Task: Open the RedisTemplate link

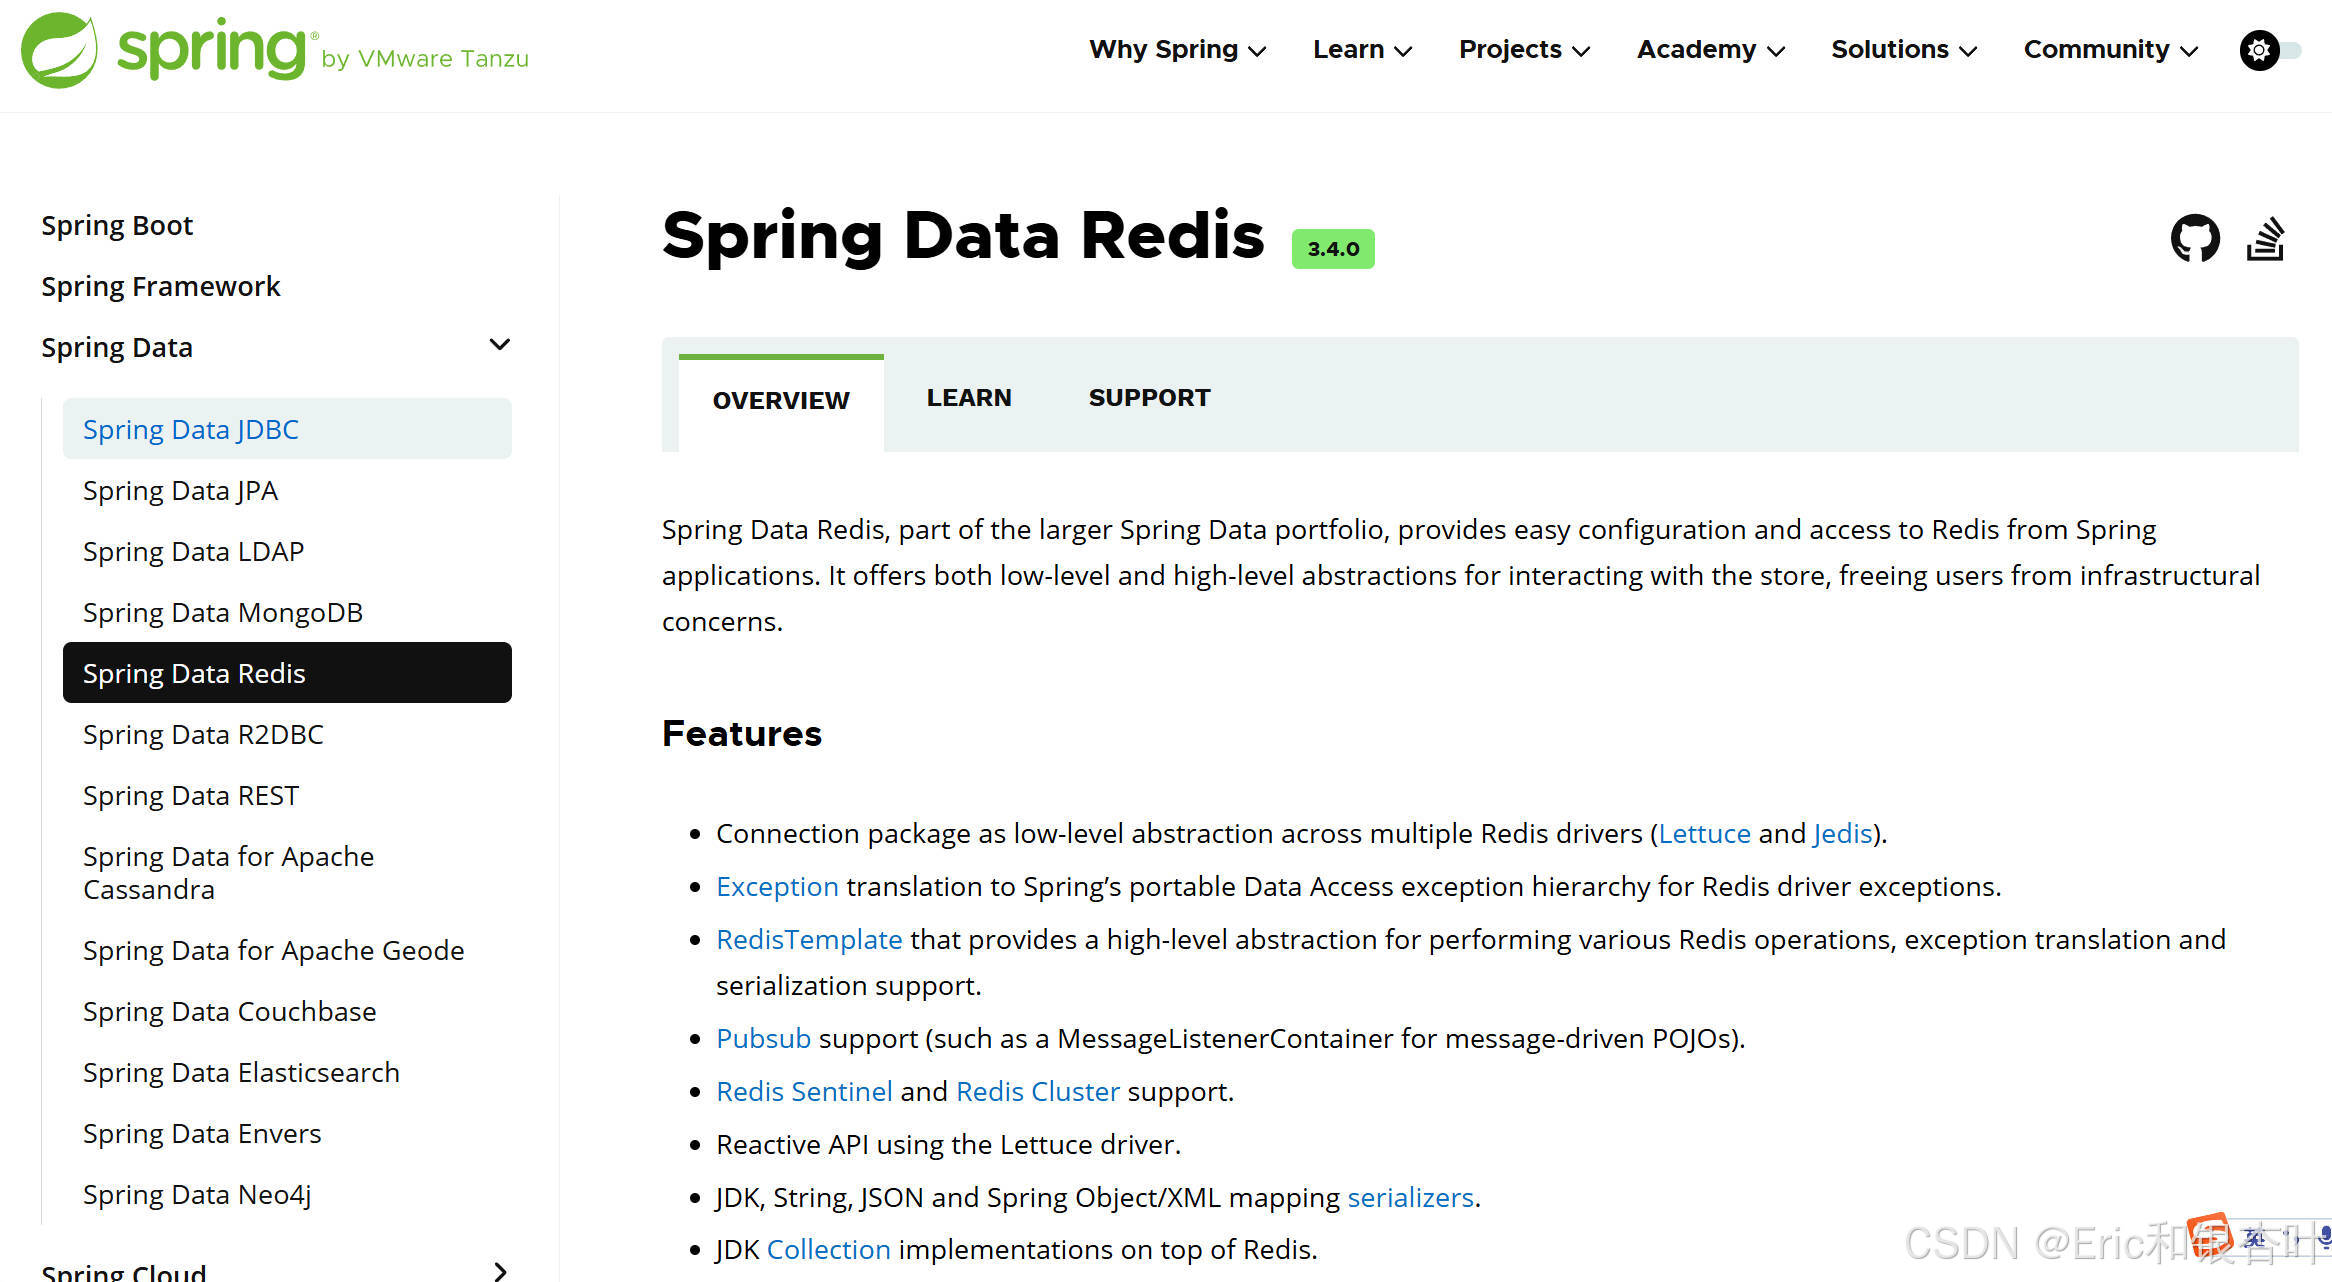Action: coord(808,939)
